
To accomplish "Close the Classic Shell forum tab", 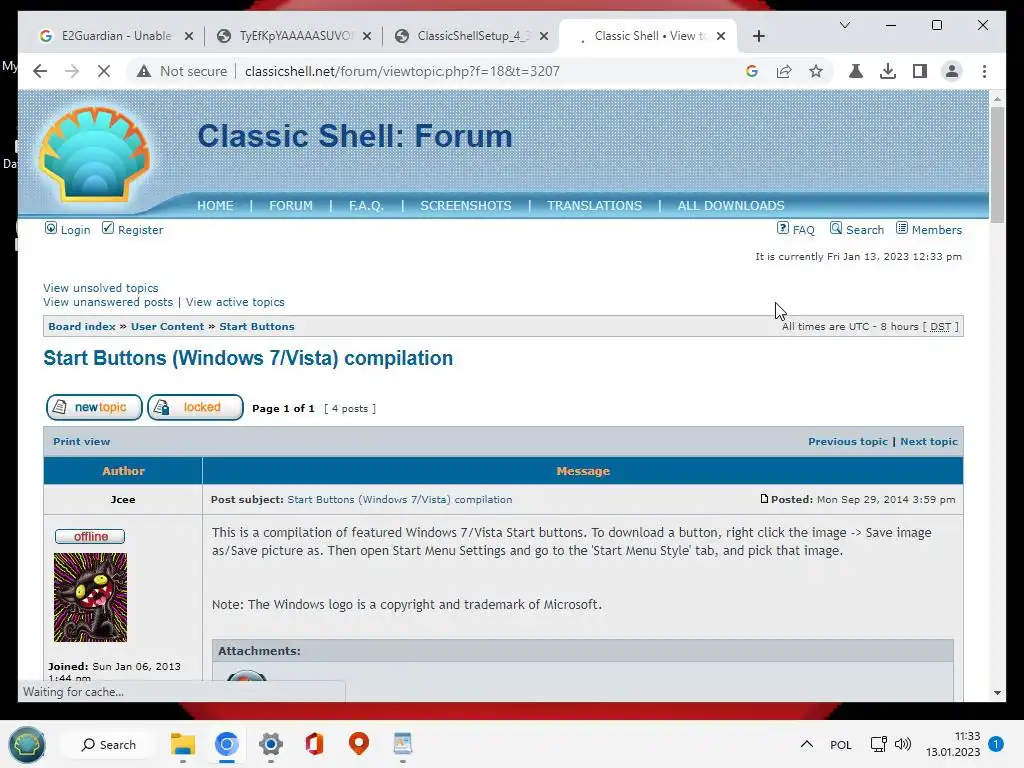I will point(721,36).
